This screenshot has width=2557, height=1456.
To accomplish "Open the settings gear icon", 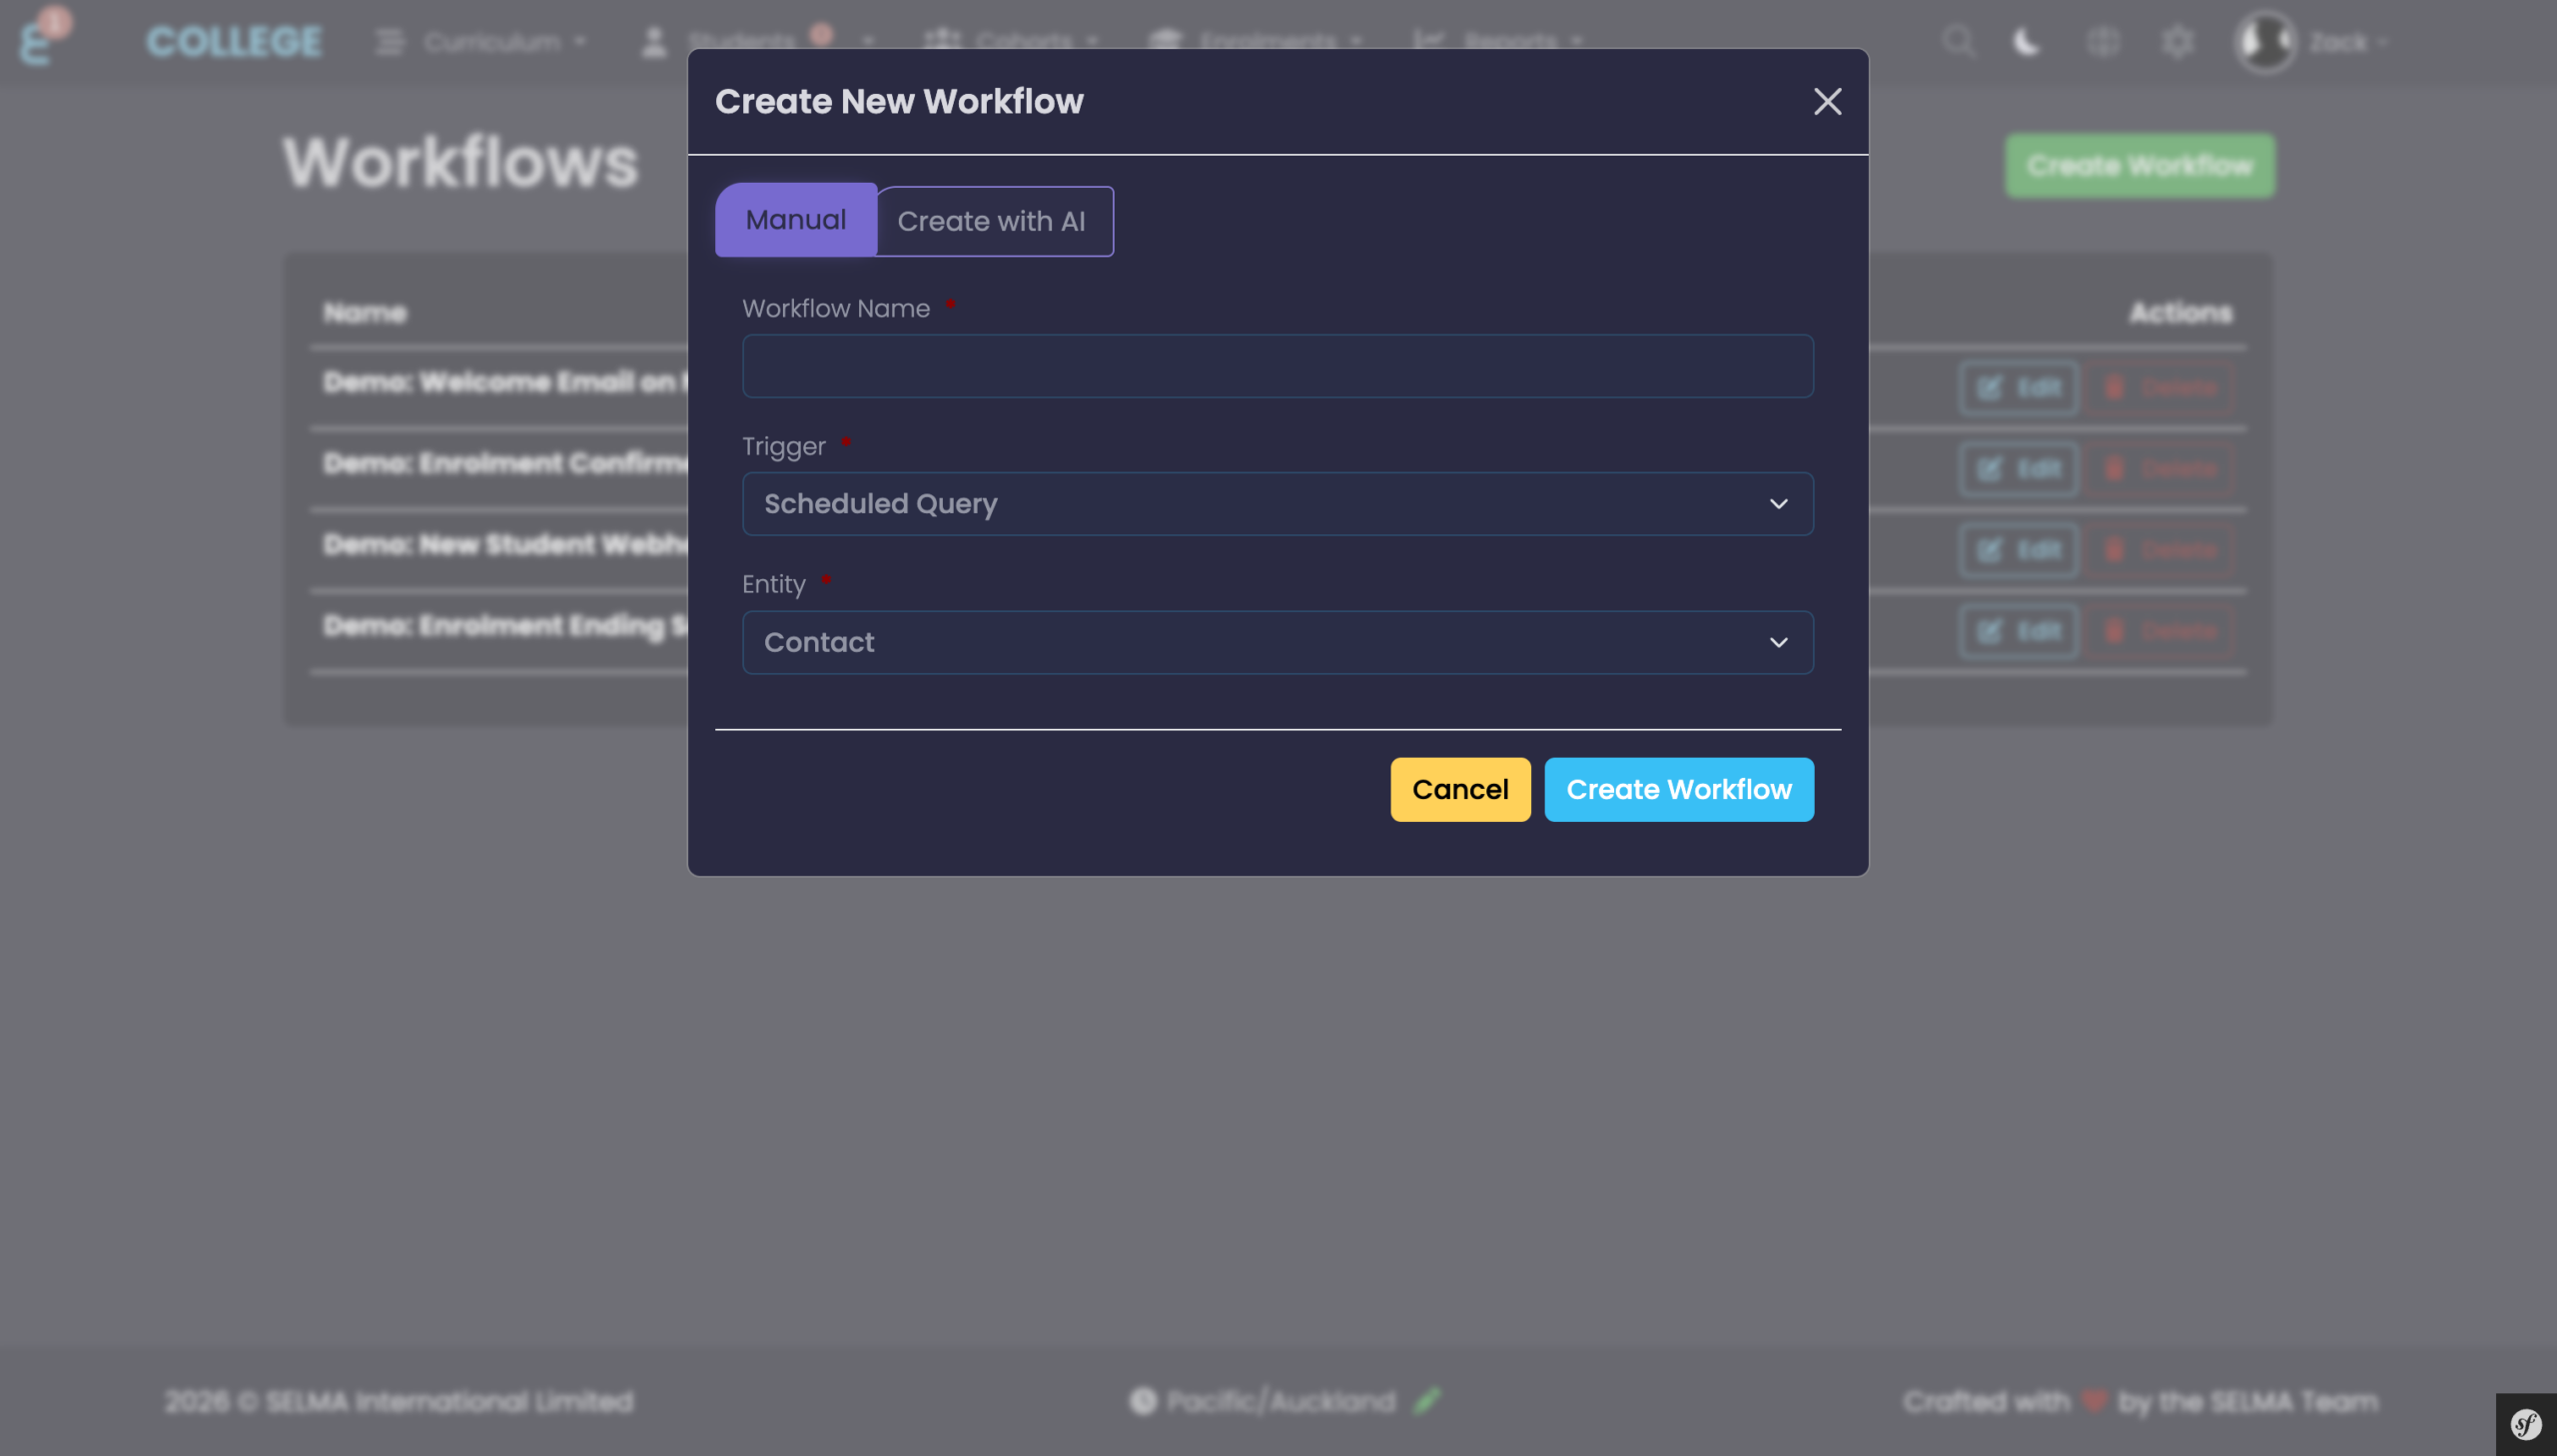I will (x=2176, y=42).
